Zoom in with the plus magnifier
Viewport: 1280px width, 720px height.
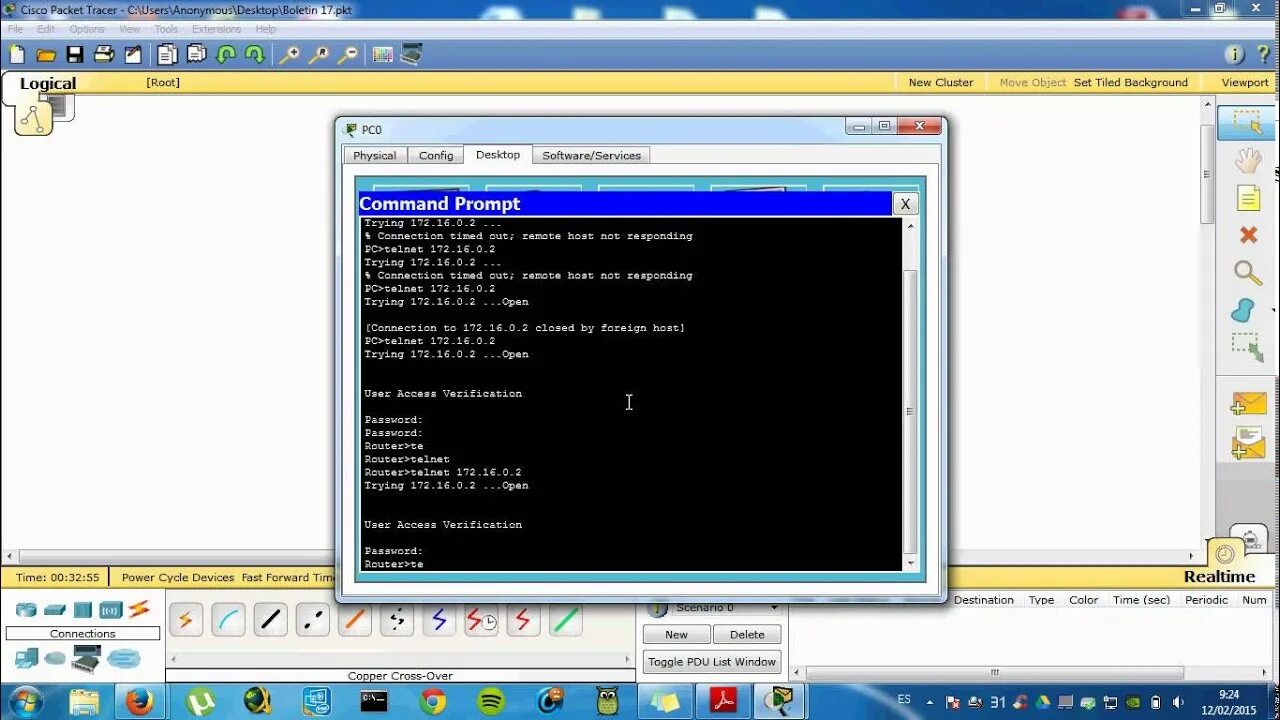[x=289, y=55]
